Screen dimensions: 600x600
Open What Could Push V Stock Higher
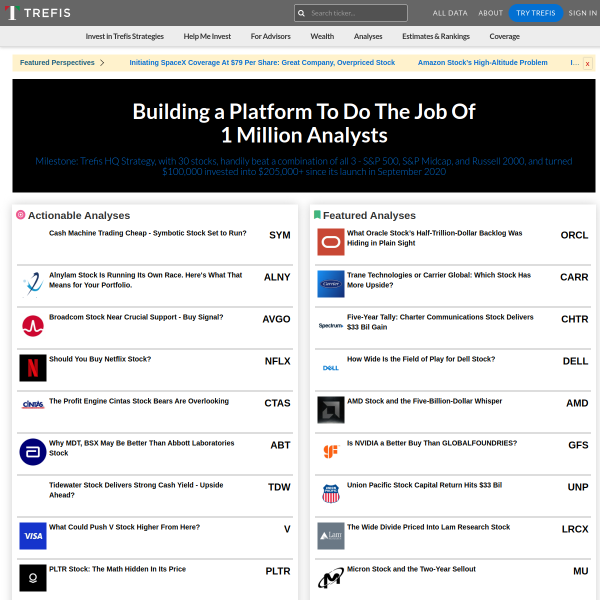(124, 527)
